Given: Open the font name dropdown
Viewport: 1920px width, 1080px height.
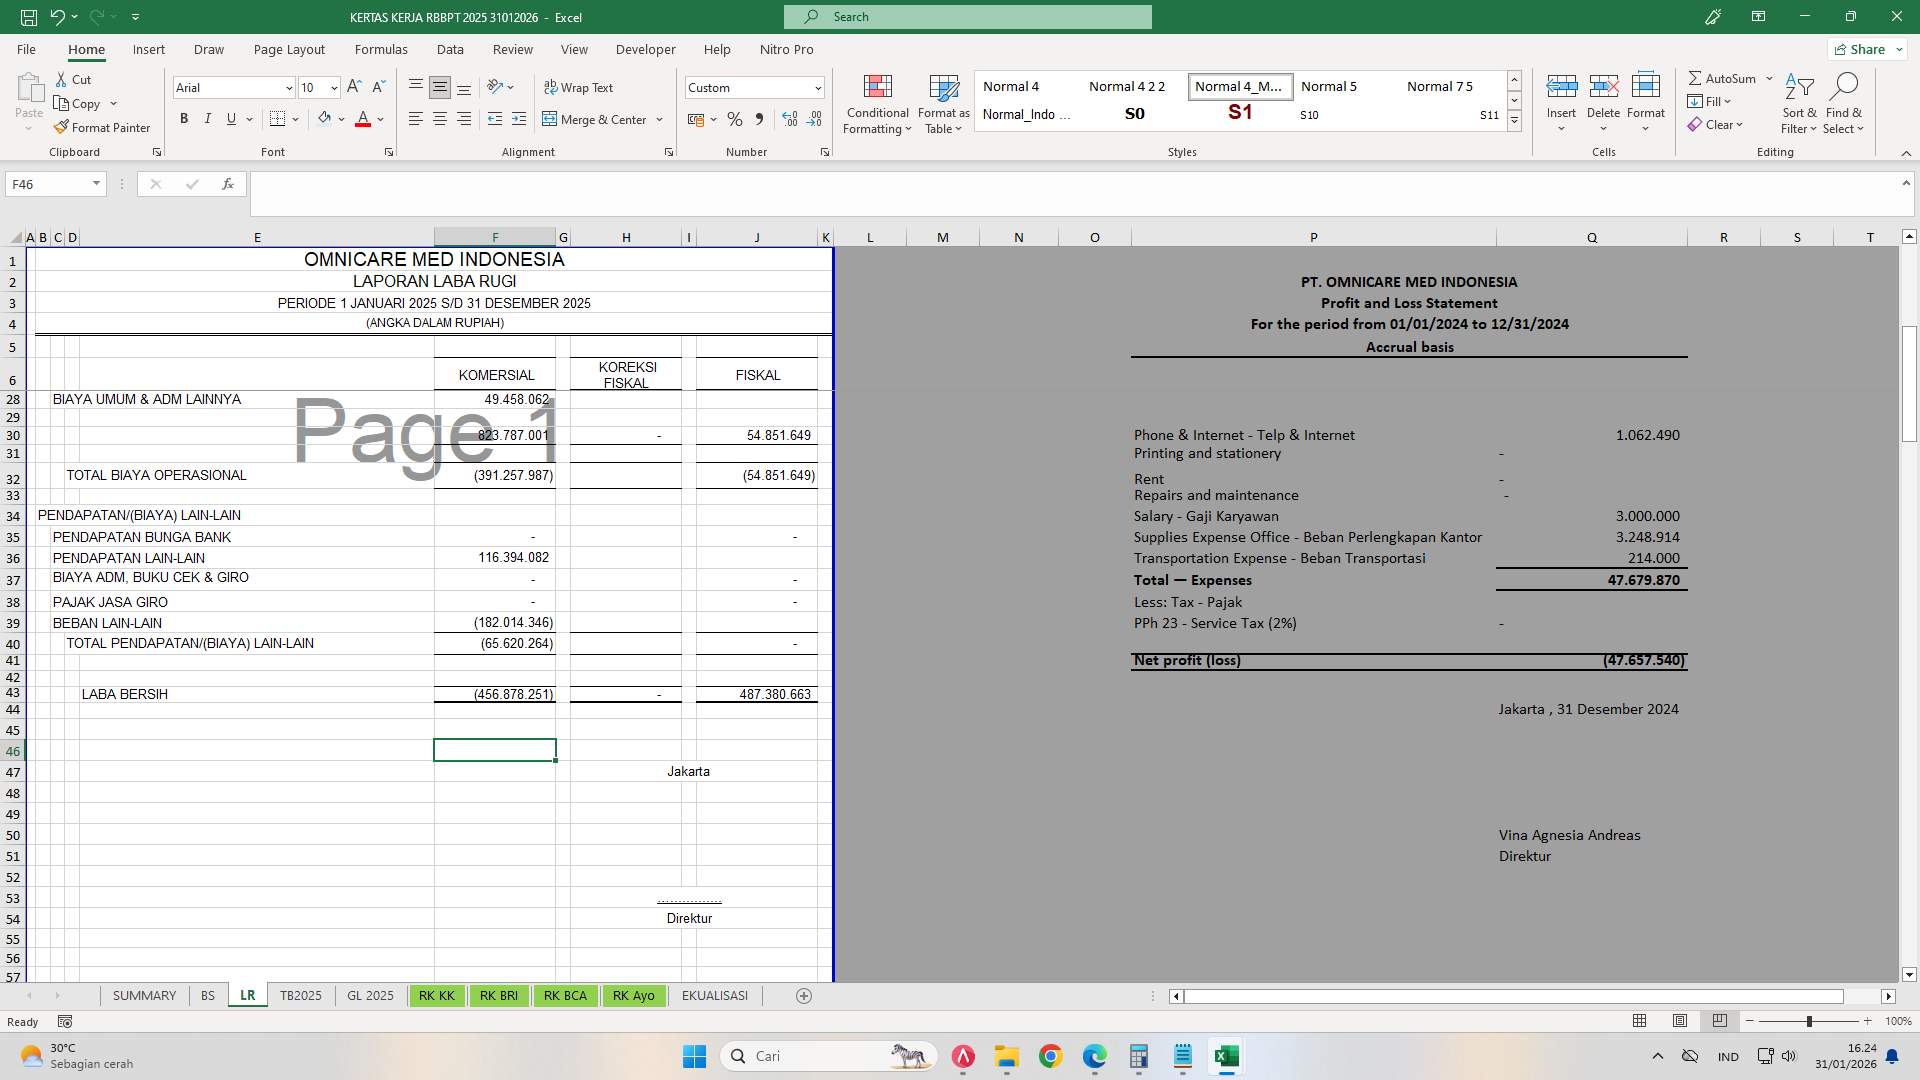Looking at the screenshot, I should point(289,88).
